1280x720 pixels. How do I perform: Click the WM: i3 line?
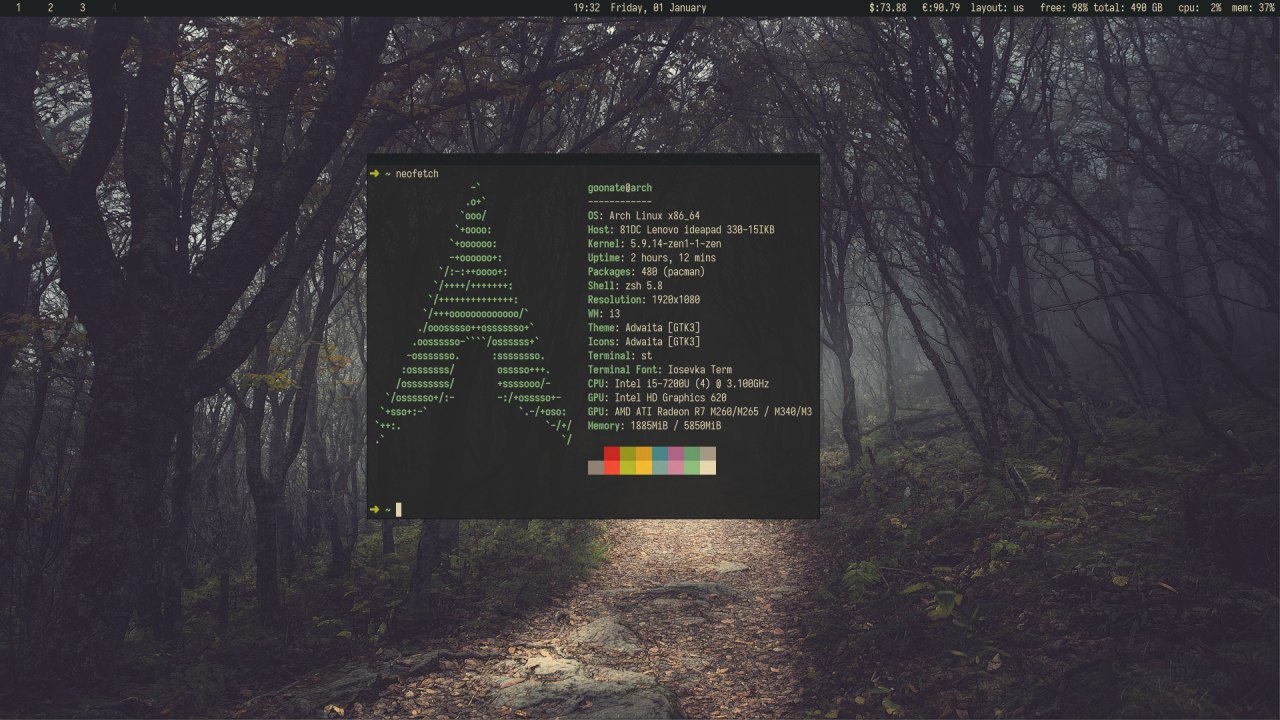(604, 314)
